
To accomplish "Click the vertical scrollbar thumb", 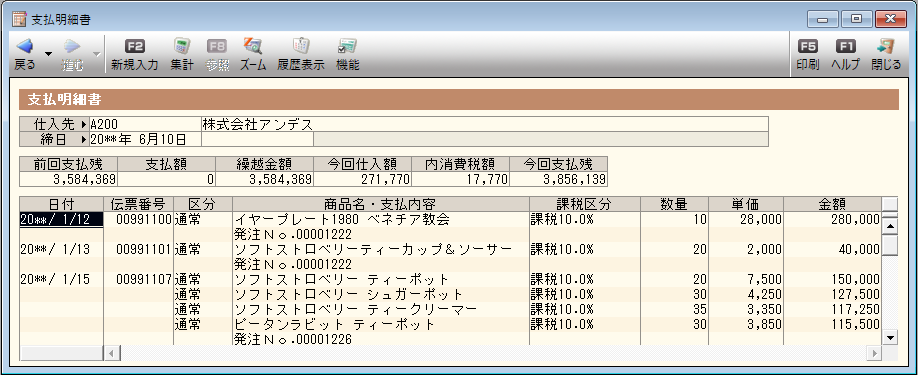I will pyautogui.click(x=890, y=245).
